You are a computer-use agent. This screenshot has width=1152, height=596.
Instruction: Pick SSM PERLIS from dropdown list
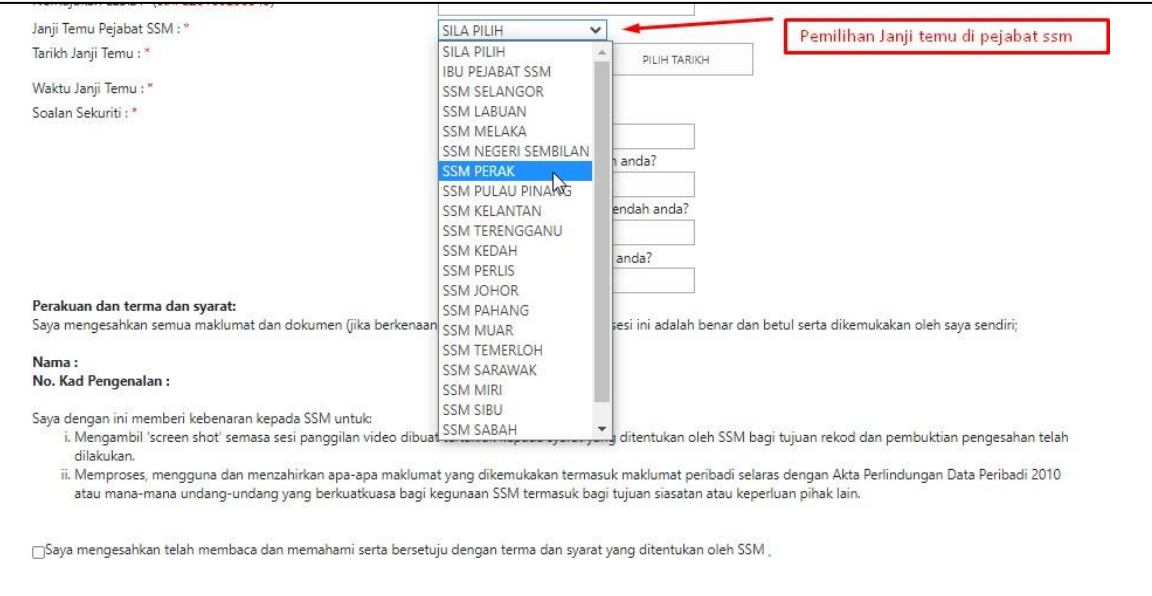point(516,270)
